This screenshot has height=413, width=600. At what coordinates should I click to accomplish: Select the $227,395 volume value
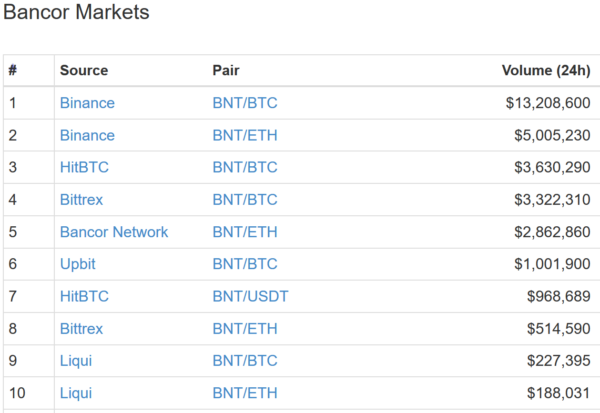pyautogui.click(x=559, y=361)
